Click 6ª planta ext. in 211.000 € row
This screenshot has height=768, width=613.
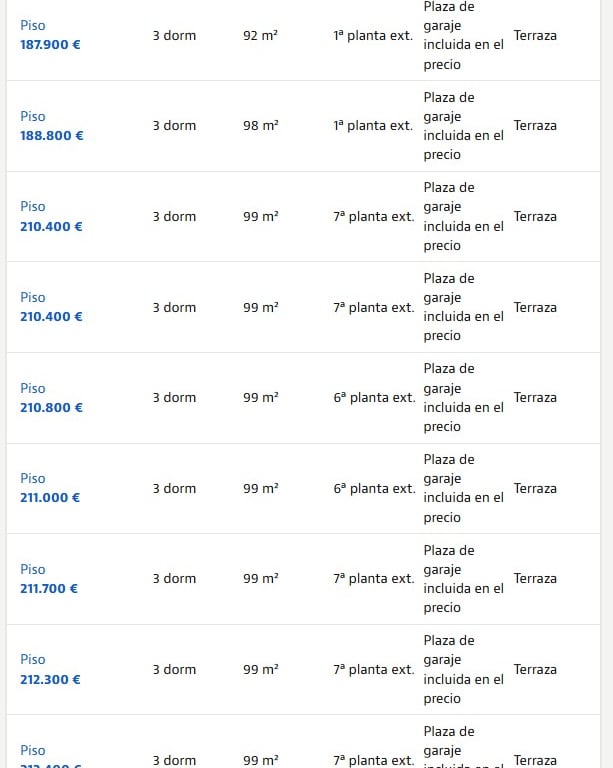(374, 488)
